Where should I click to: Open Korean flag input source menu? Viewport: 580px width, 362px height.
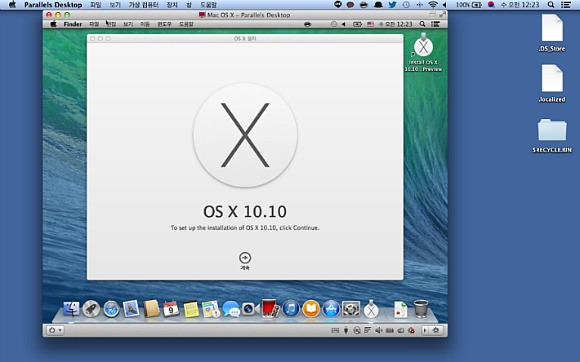[491, 5]
